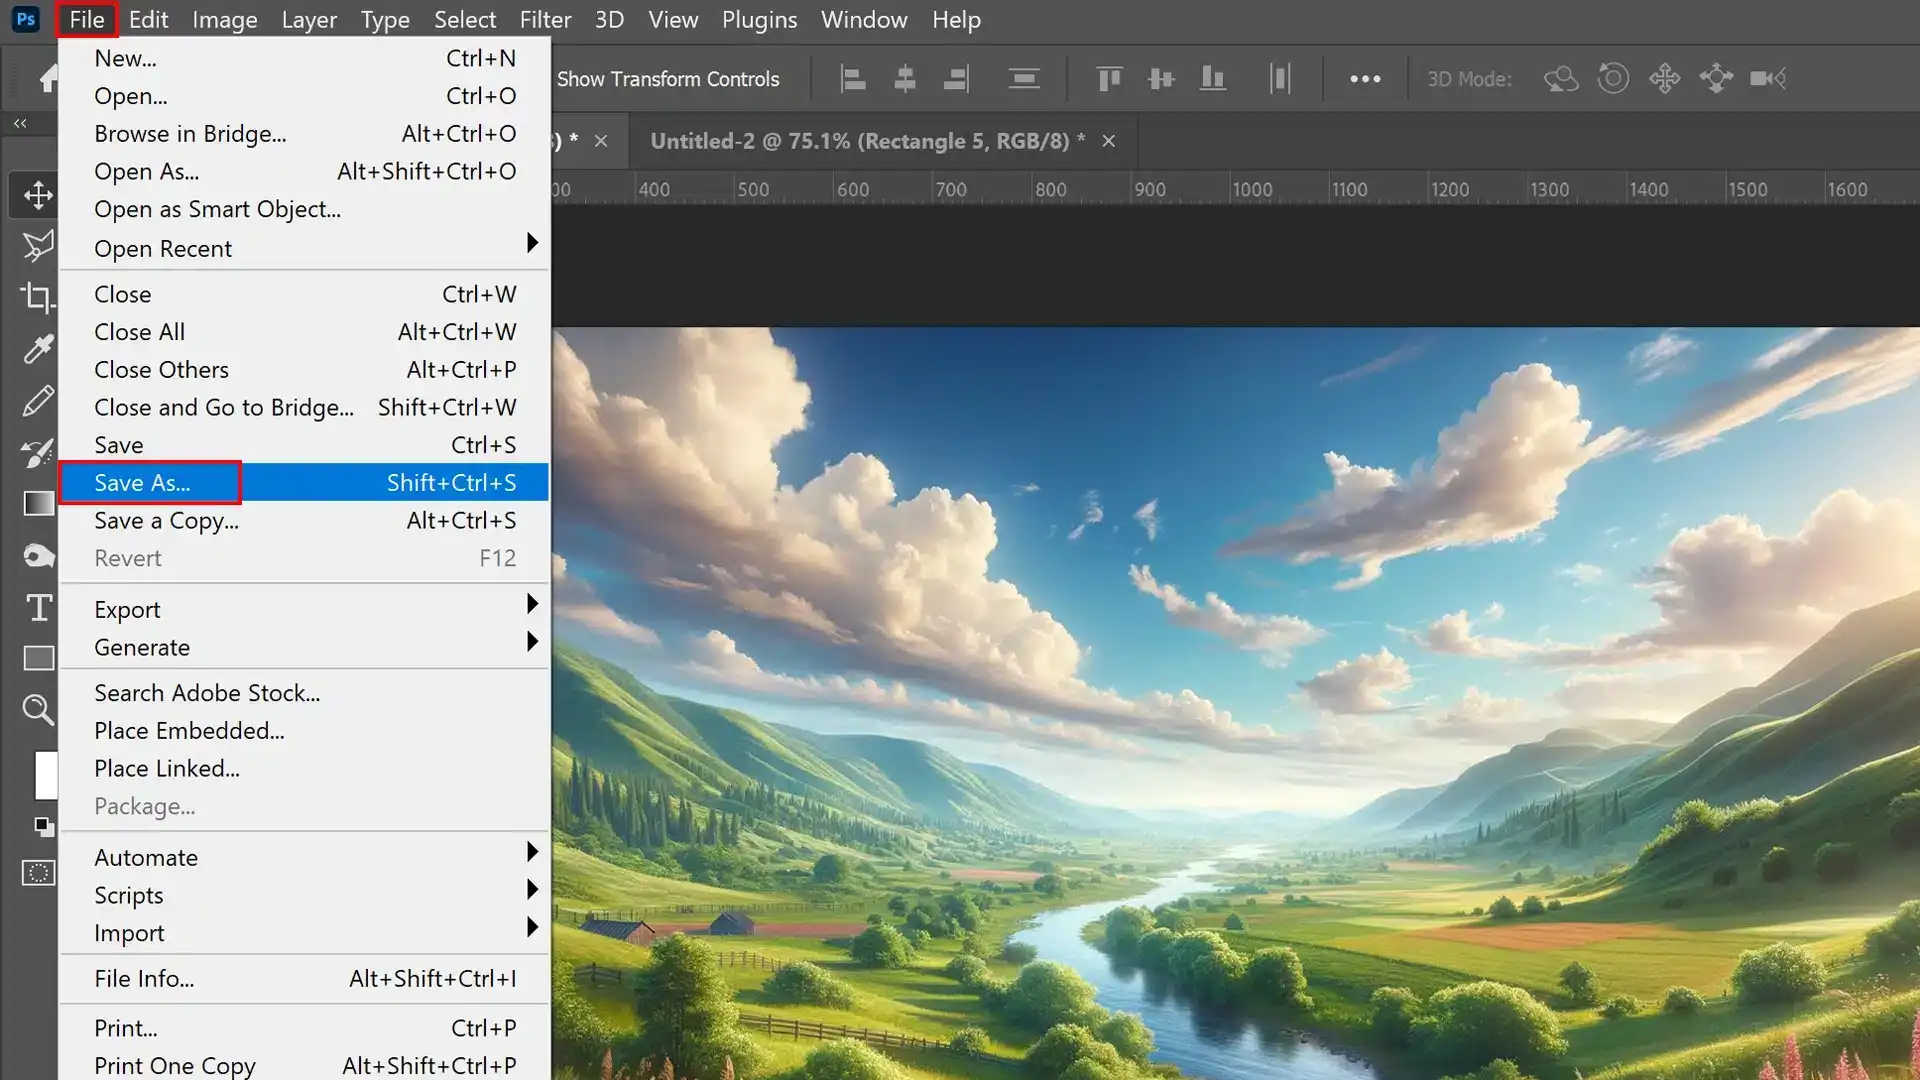1920x1080 pixels.
Task: Click the landscape image canvas
Action: point(1236,703)
